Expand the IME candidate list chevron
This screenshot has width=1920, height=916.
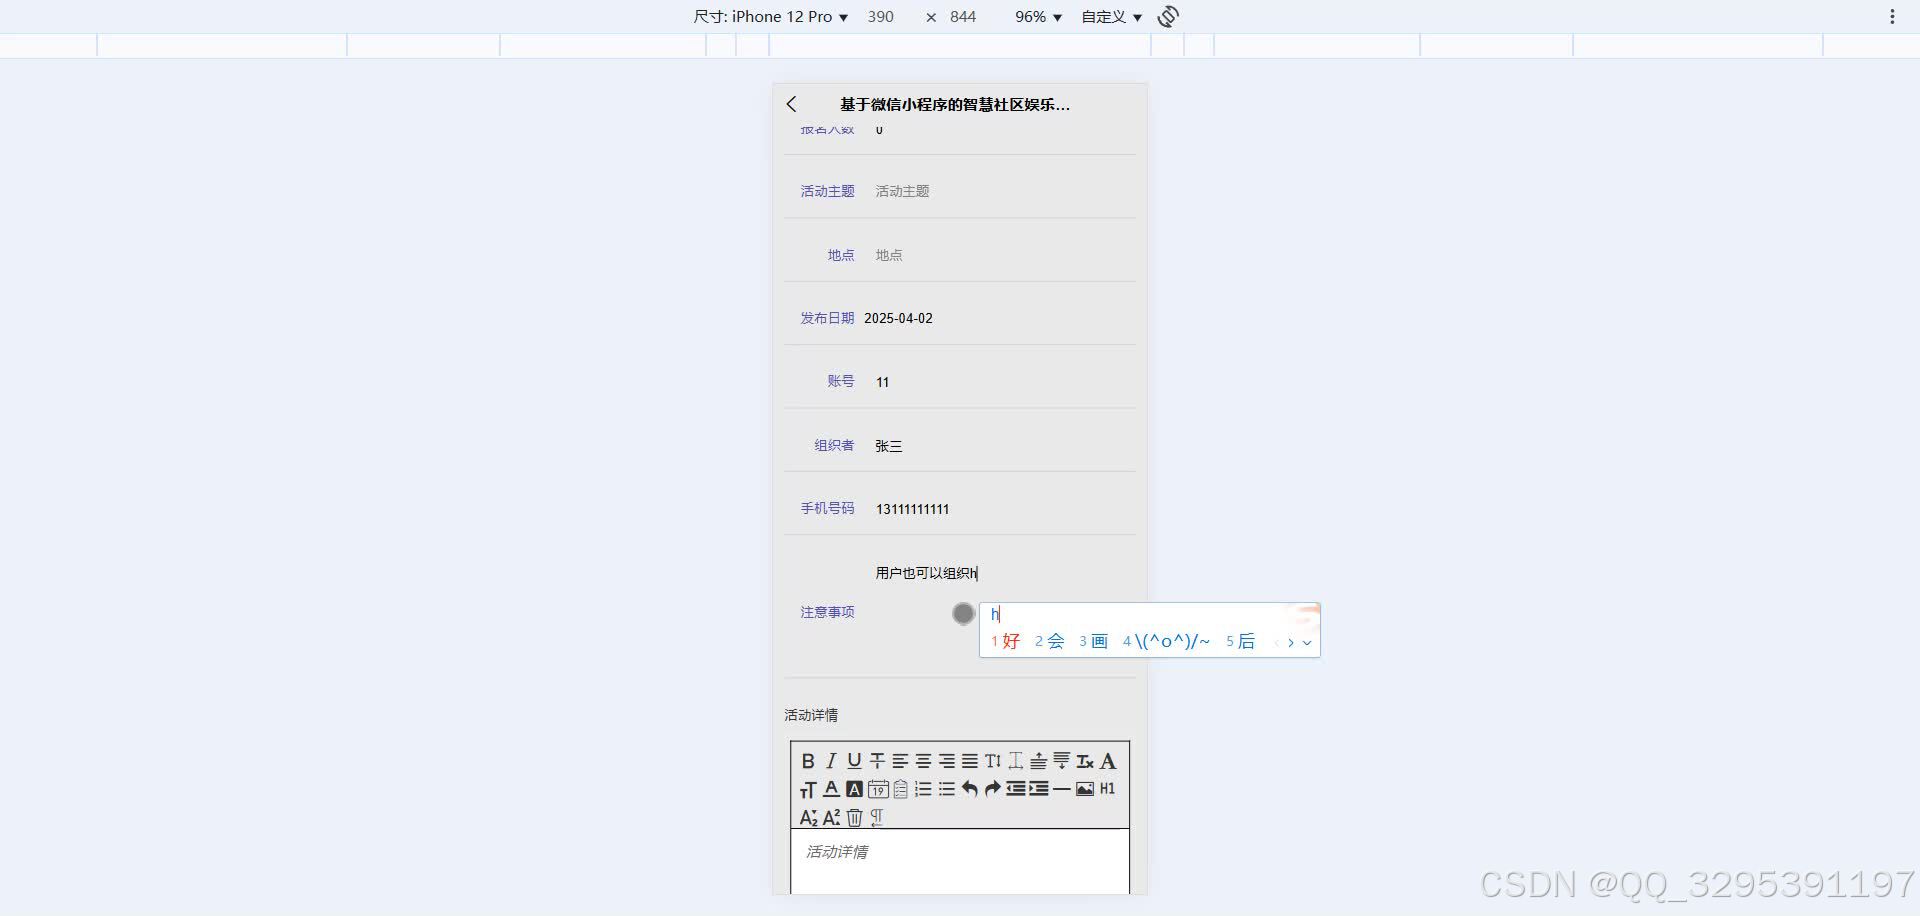tap(1308, 642)
